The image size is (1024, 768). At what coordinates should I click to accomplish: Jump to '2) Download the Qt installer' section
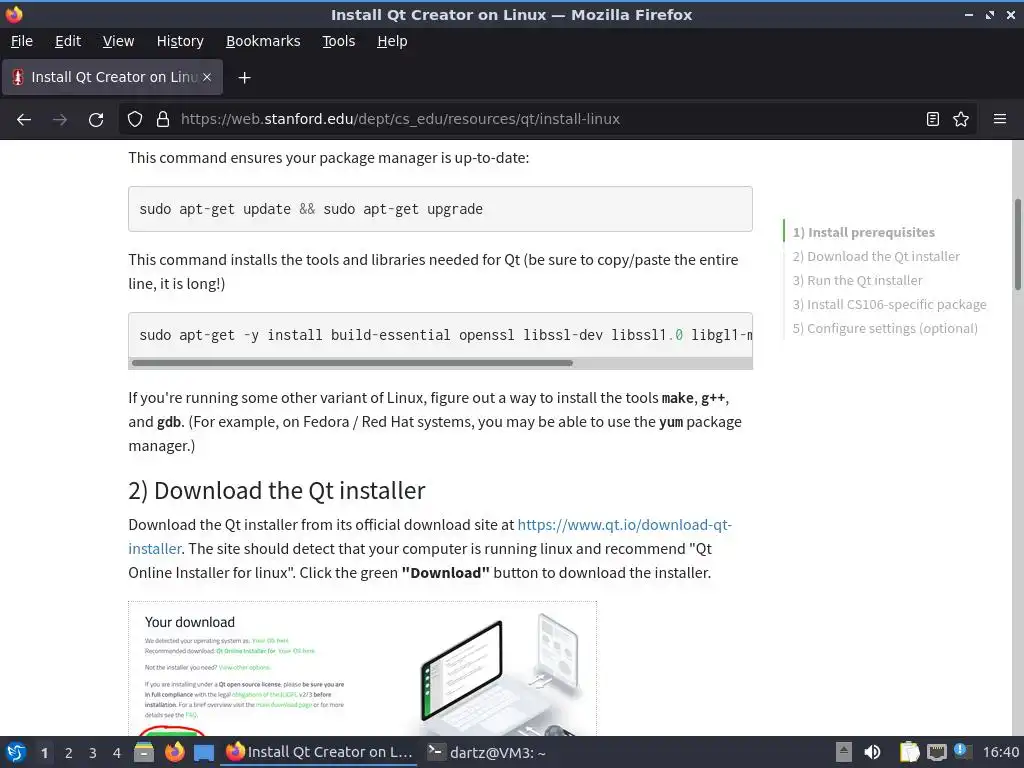pos(876,257)
